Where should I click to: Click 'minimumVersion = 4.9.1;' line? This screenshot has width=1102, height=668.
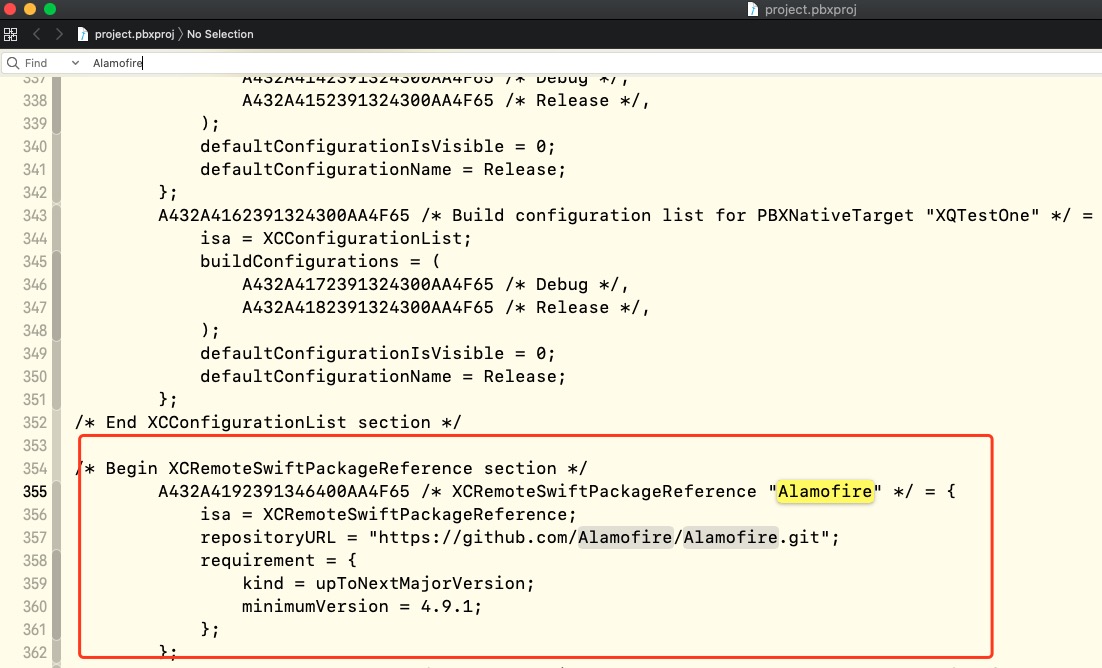pos(362,606)
